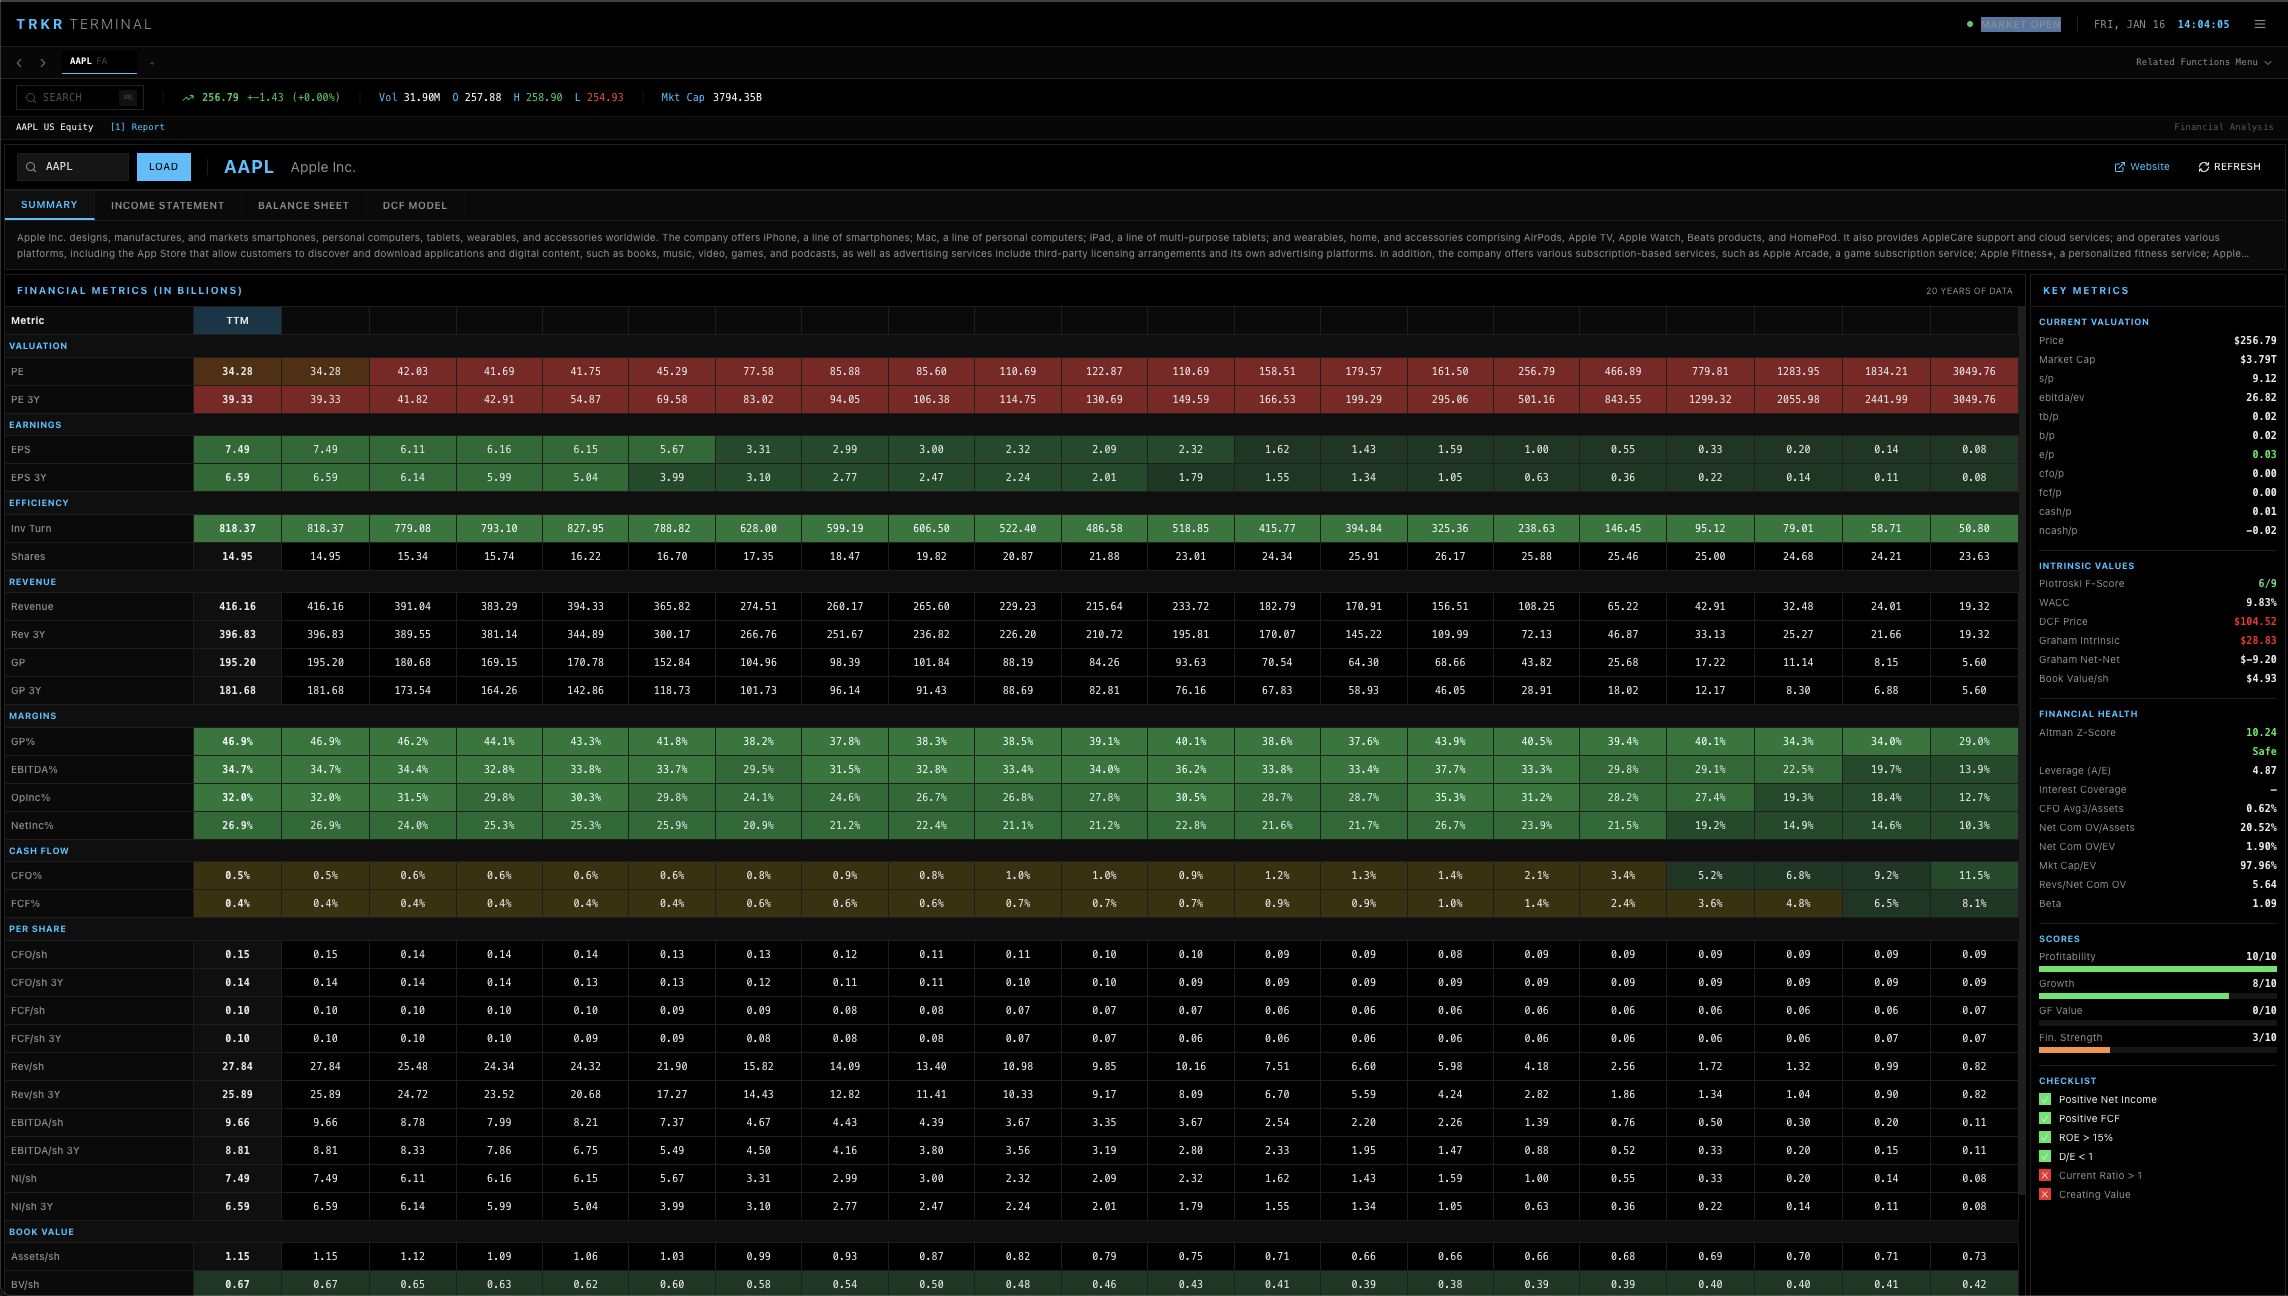Image resolution: width=2288 pixels, height=1296 pixels.
Task: Go back with the left arrow
Action: pyautogui.click(x=19, y=62)
